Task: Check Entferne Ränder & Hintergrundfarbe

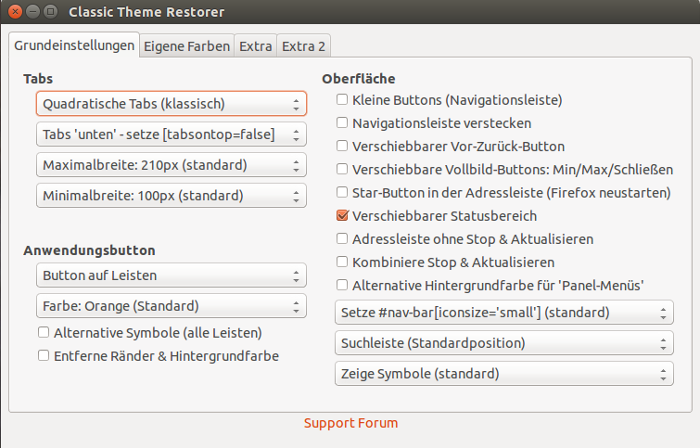Action: pyautogui.click(x=44, y=355)
